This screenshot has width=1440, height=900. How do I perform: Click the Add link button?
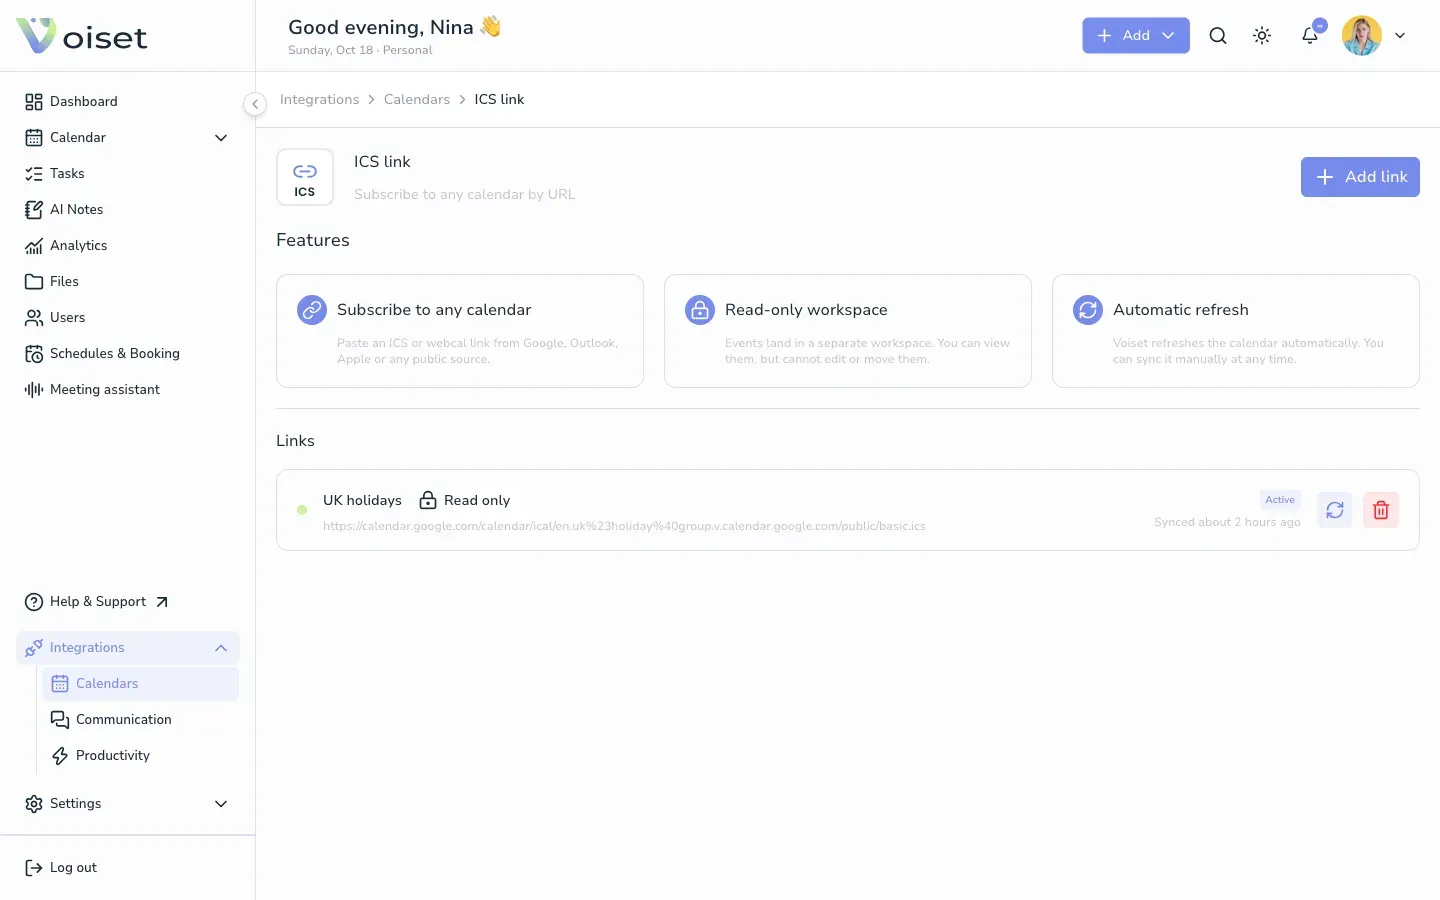1360,177
